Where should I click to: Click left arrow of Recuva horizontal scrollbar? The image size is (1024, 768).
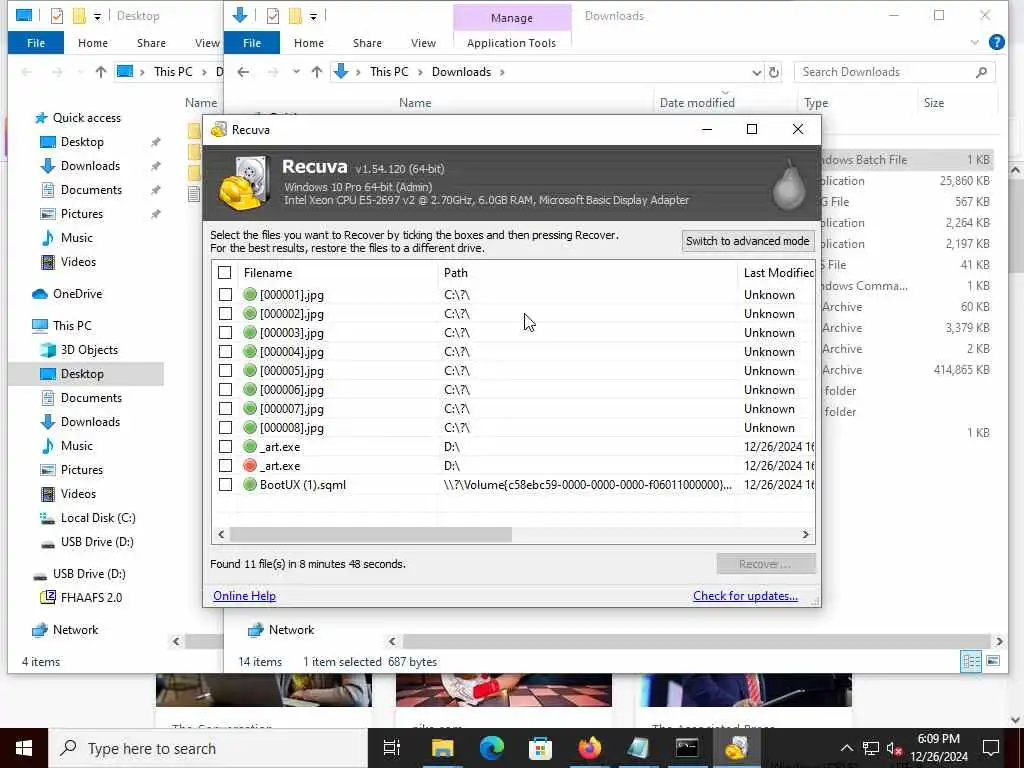[221, 534]
